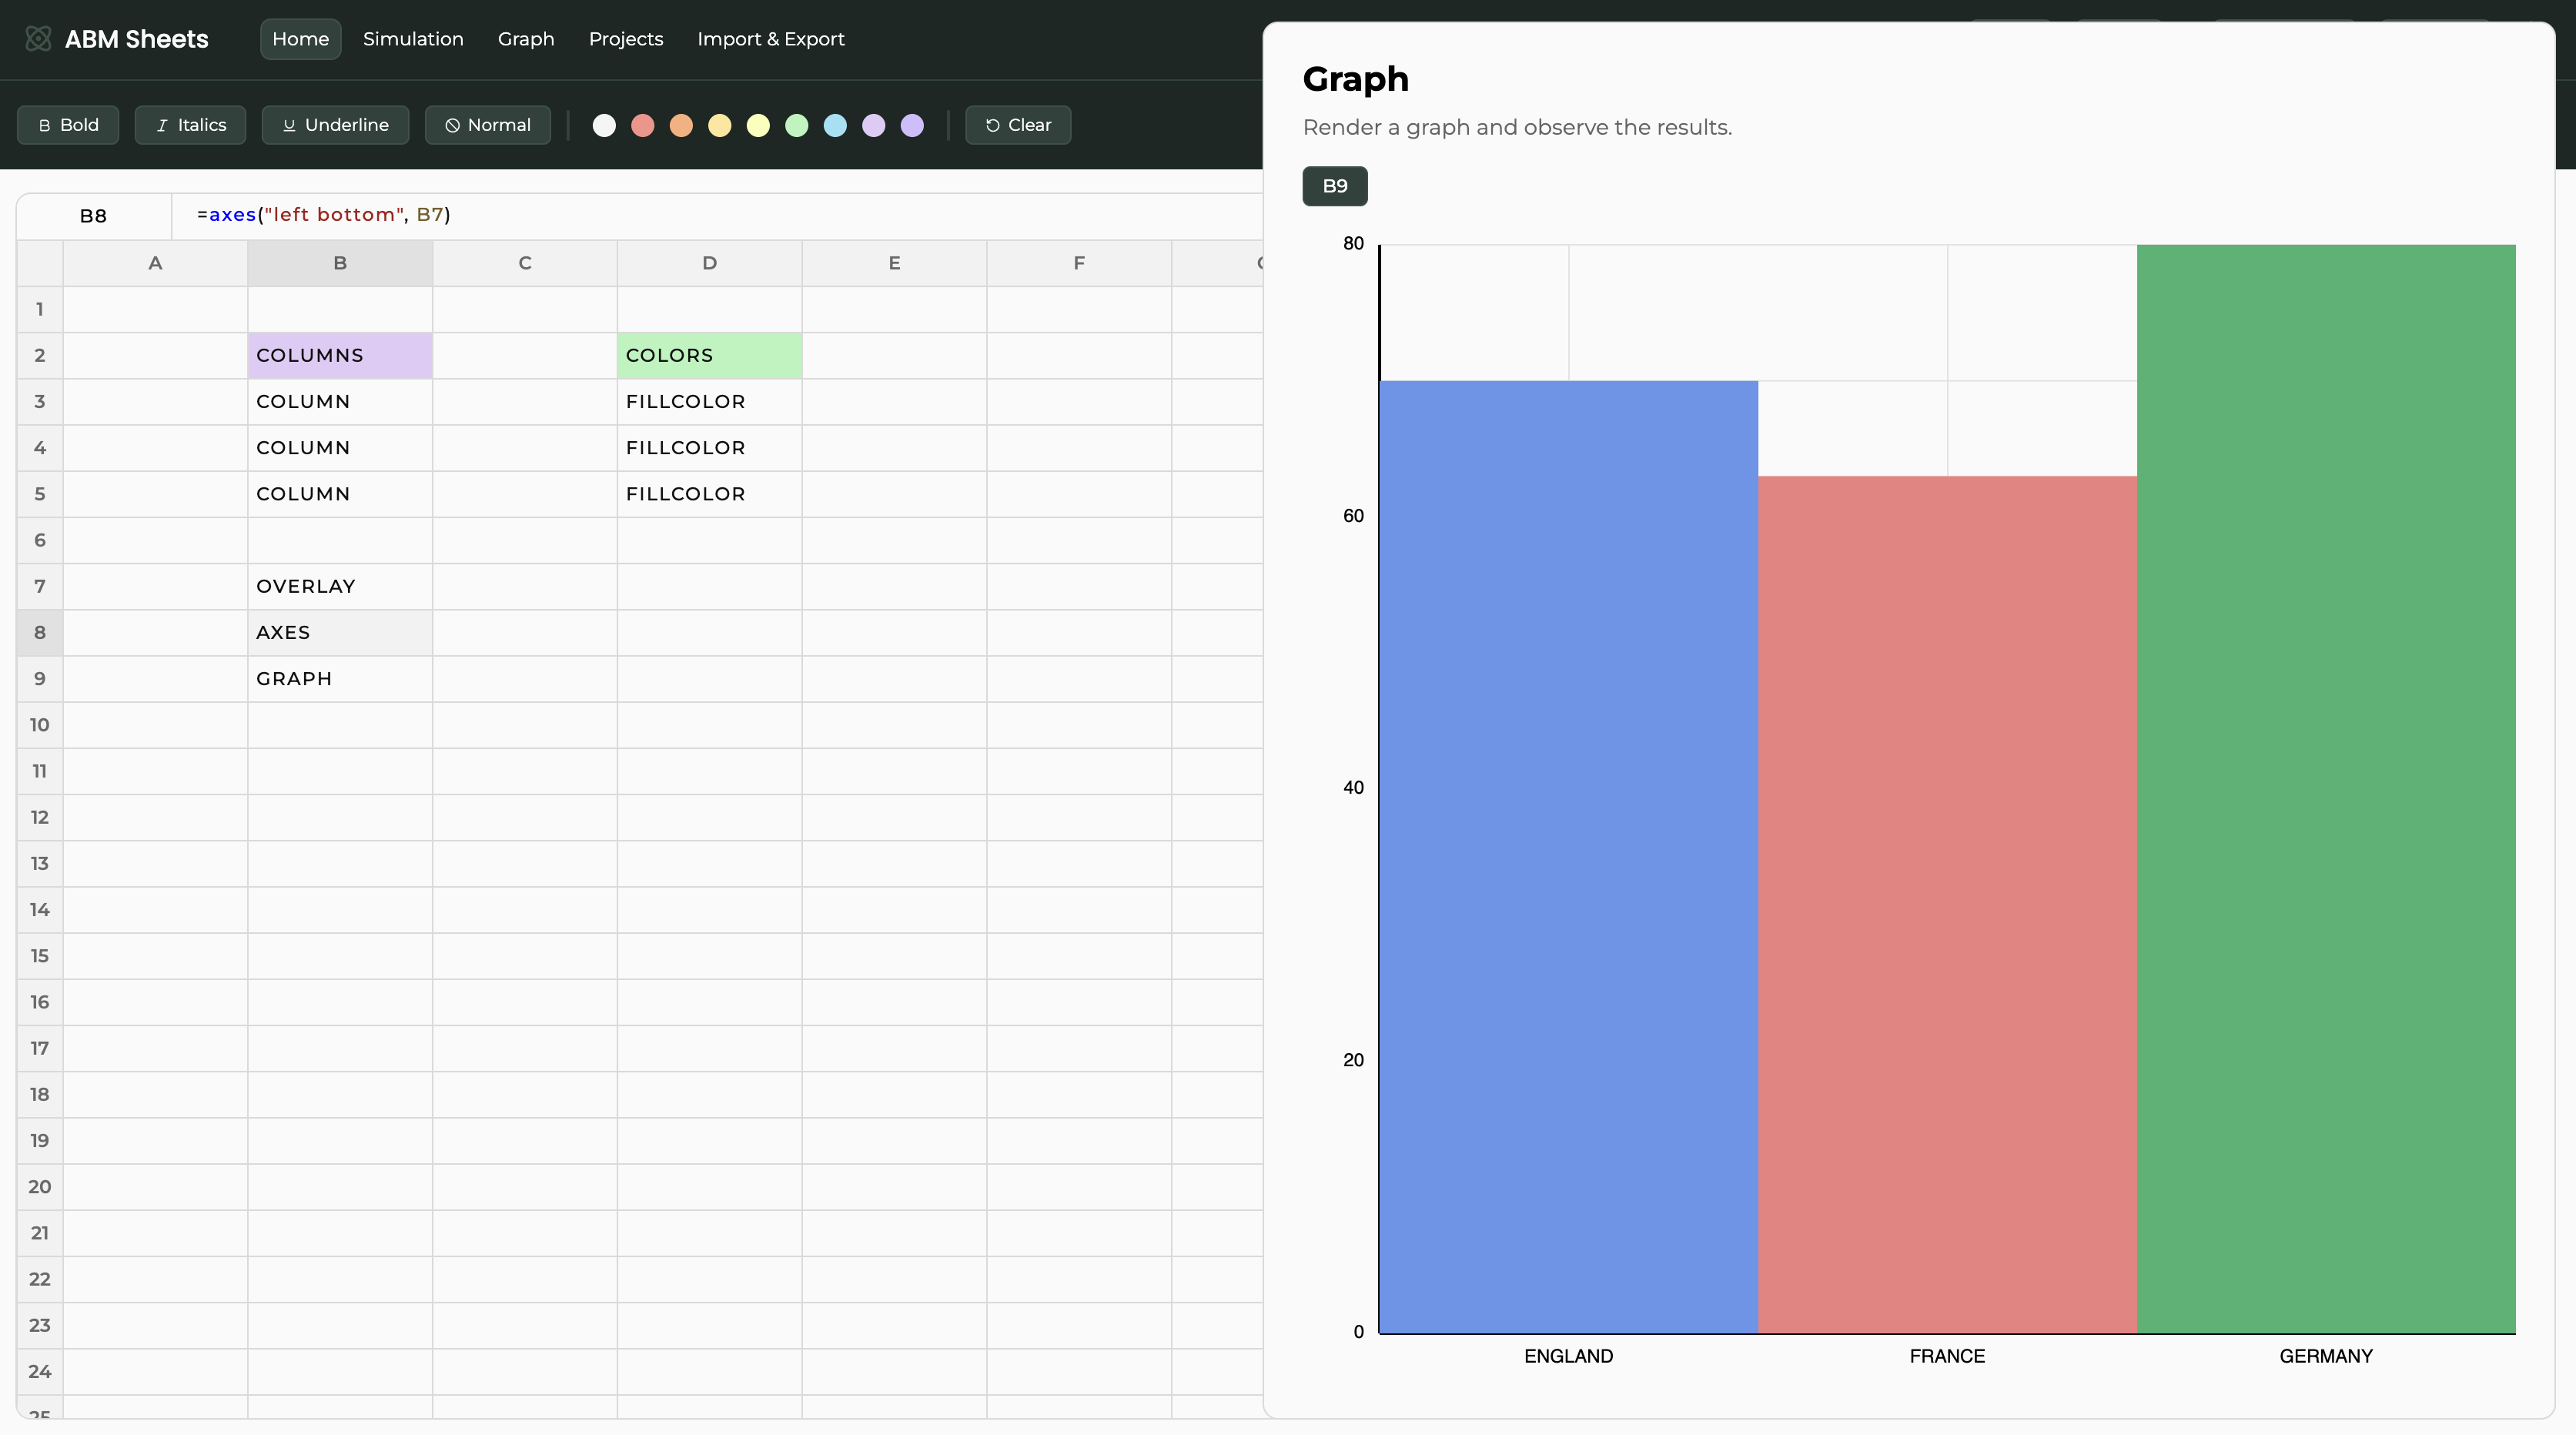Click the ABM Sheets logo icon
Image resolution: width=2576 pixels, height=1435 pixels.
pyautogui.click(x=38, y=39)
